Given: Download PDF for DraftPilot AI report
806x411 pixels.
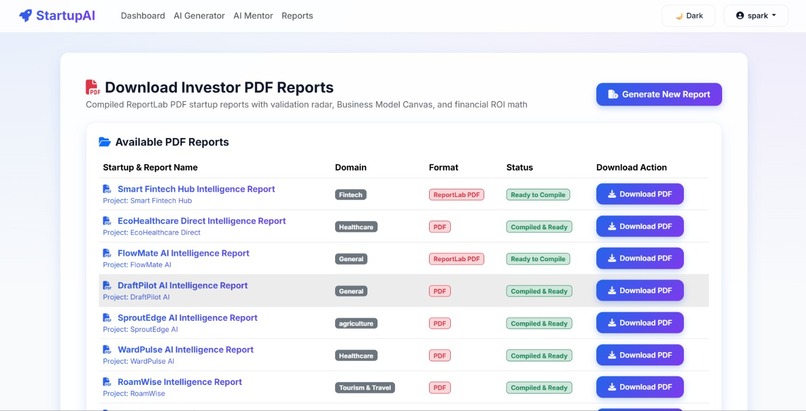Looking at the screenshot, I should [x=640, y=291].
